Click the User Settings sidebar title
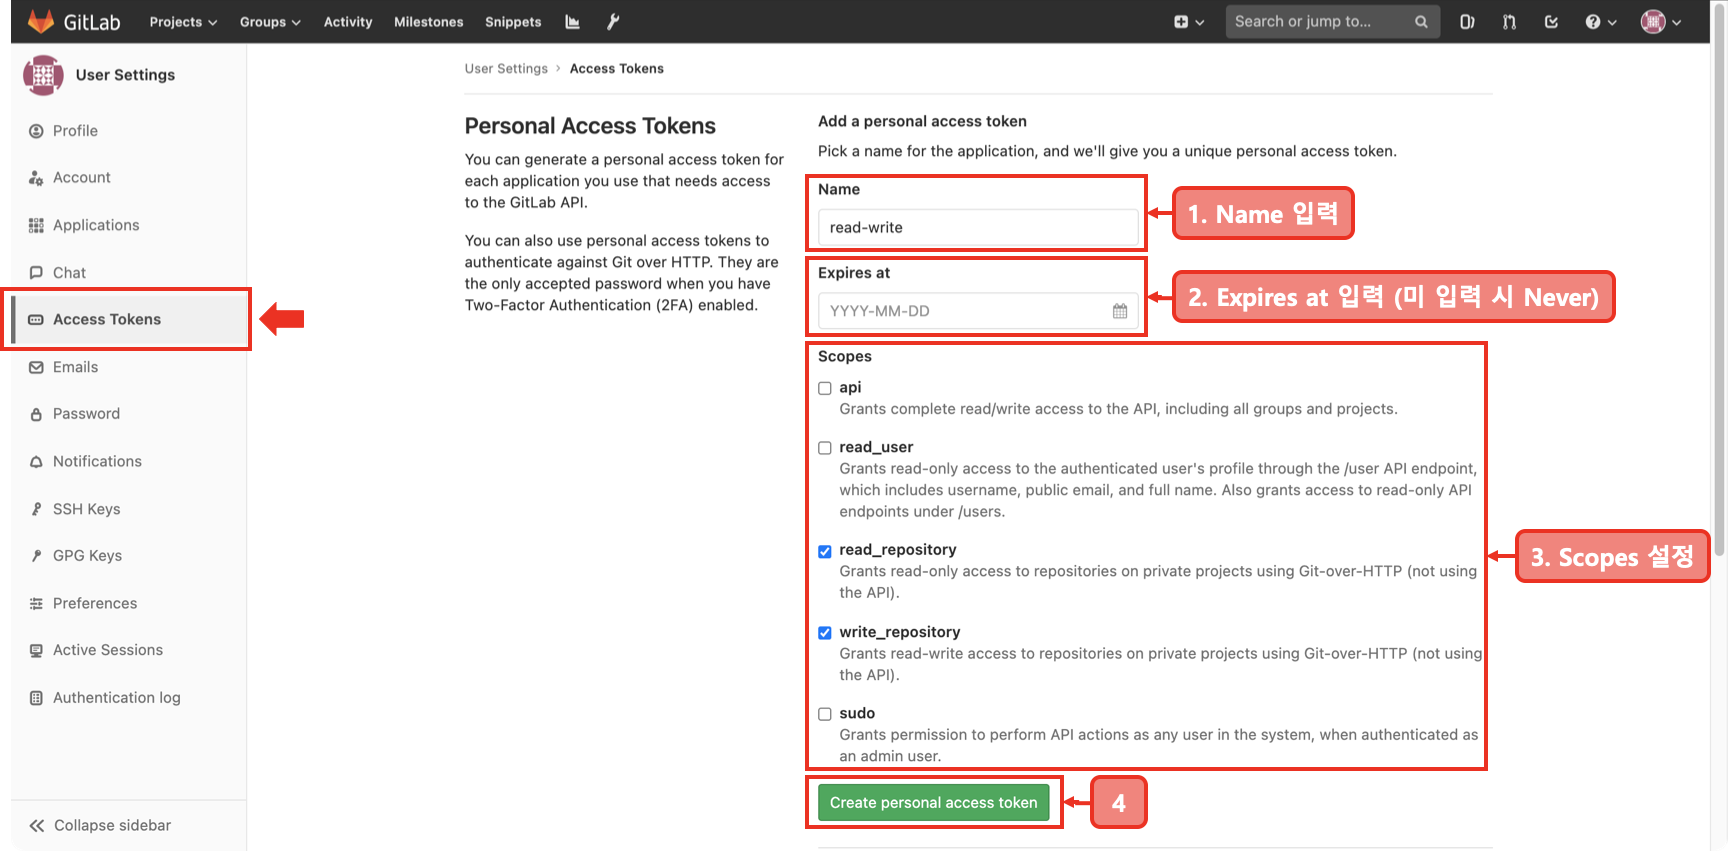This screenshot has height=851, width=1728. click(x=125, y=75)
